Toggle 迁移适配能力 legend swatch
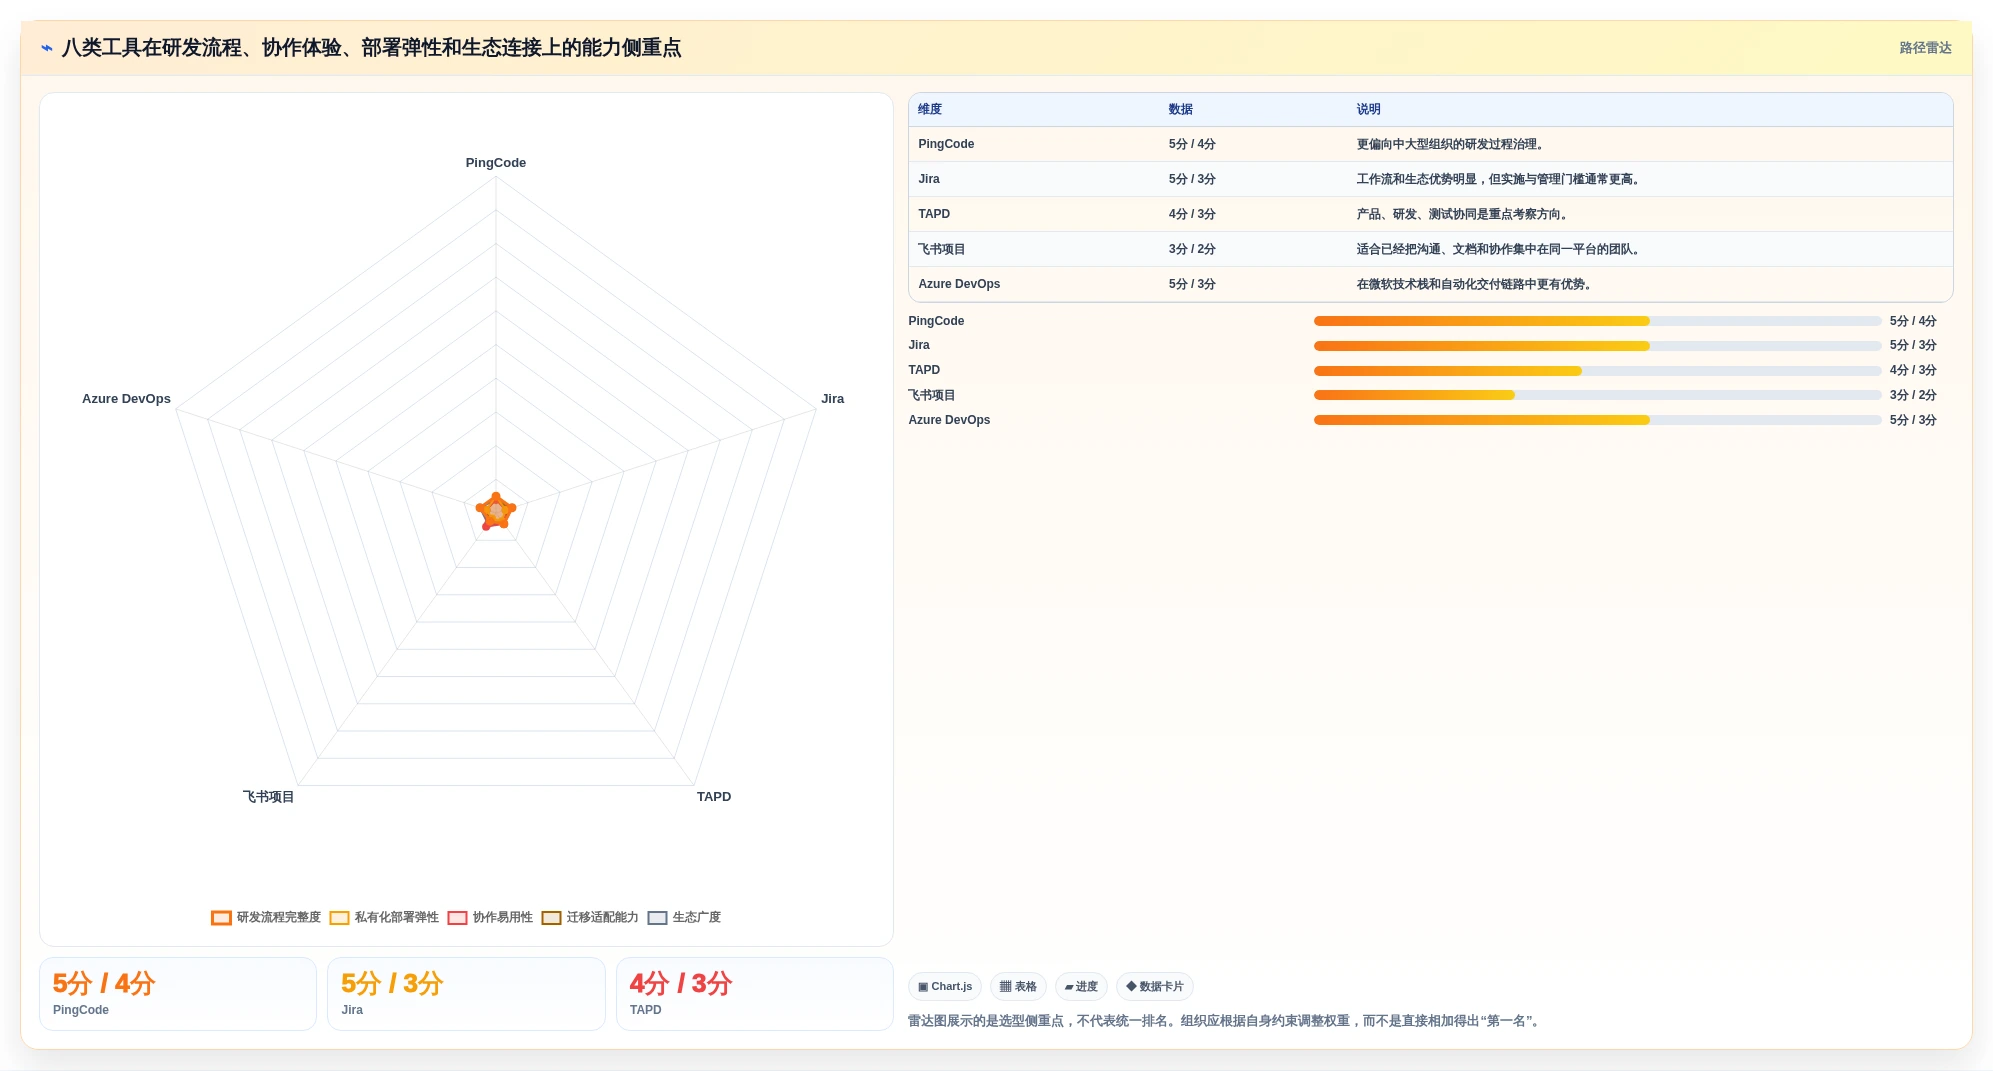 point(551,918)
